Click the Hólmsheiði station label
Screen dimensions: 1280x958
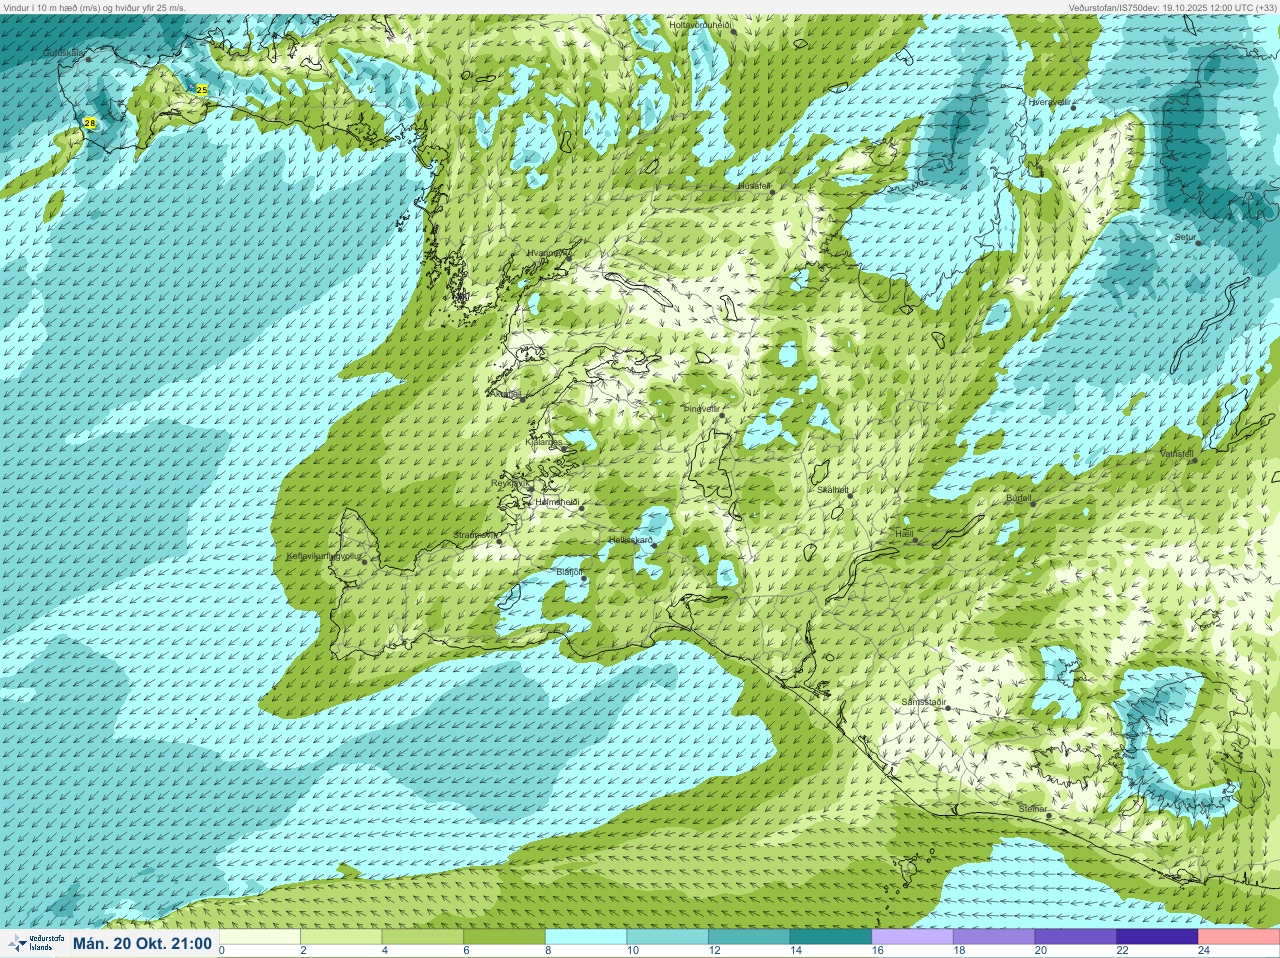point(556,502)
